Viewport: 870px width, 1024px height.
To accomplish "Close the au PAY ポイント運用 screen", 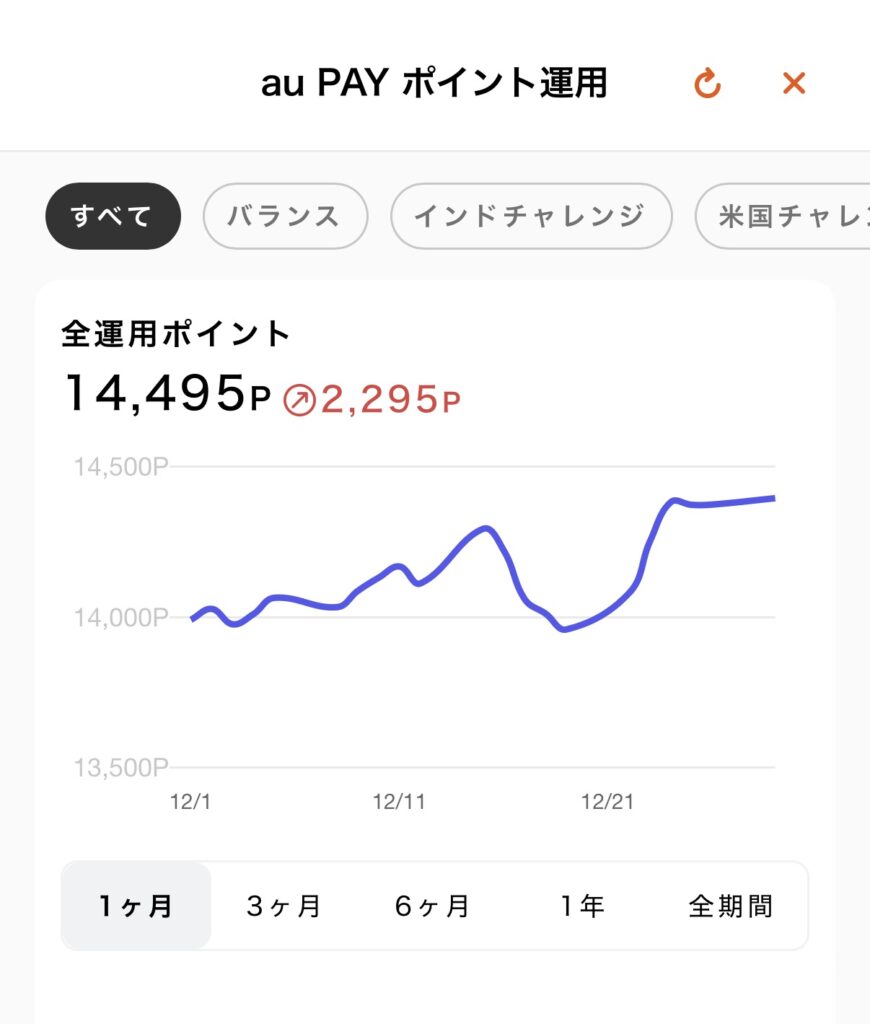I will 794,84.
